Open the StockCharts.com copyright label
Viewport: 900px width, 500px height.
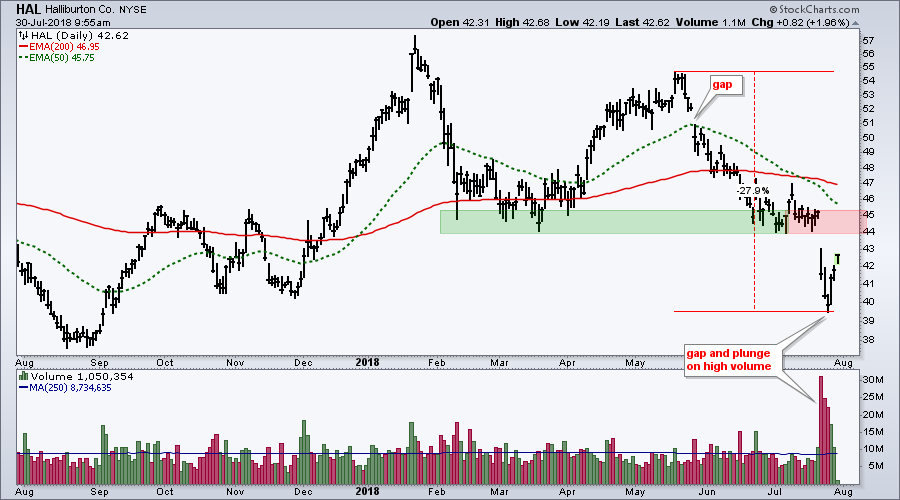click(x=814, y=9)
